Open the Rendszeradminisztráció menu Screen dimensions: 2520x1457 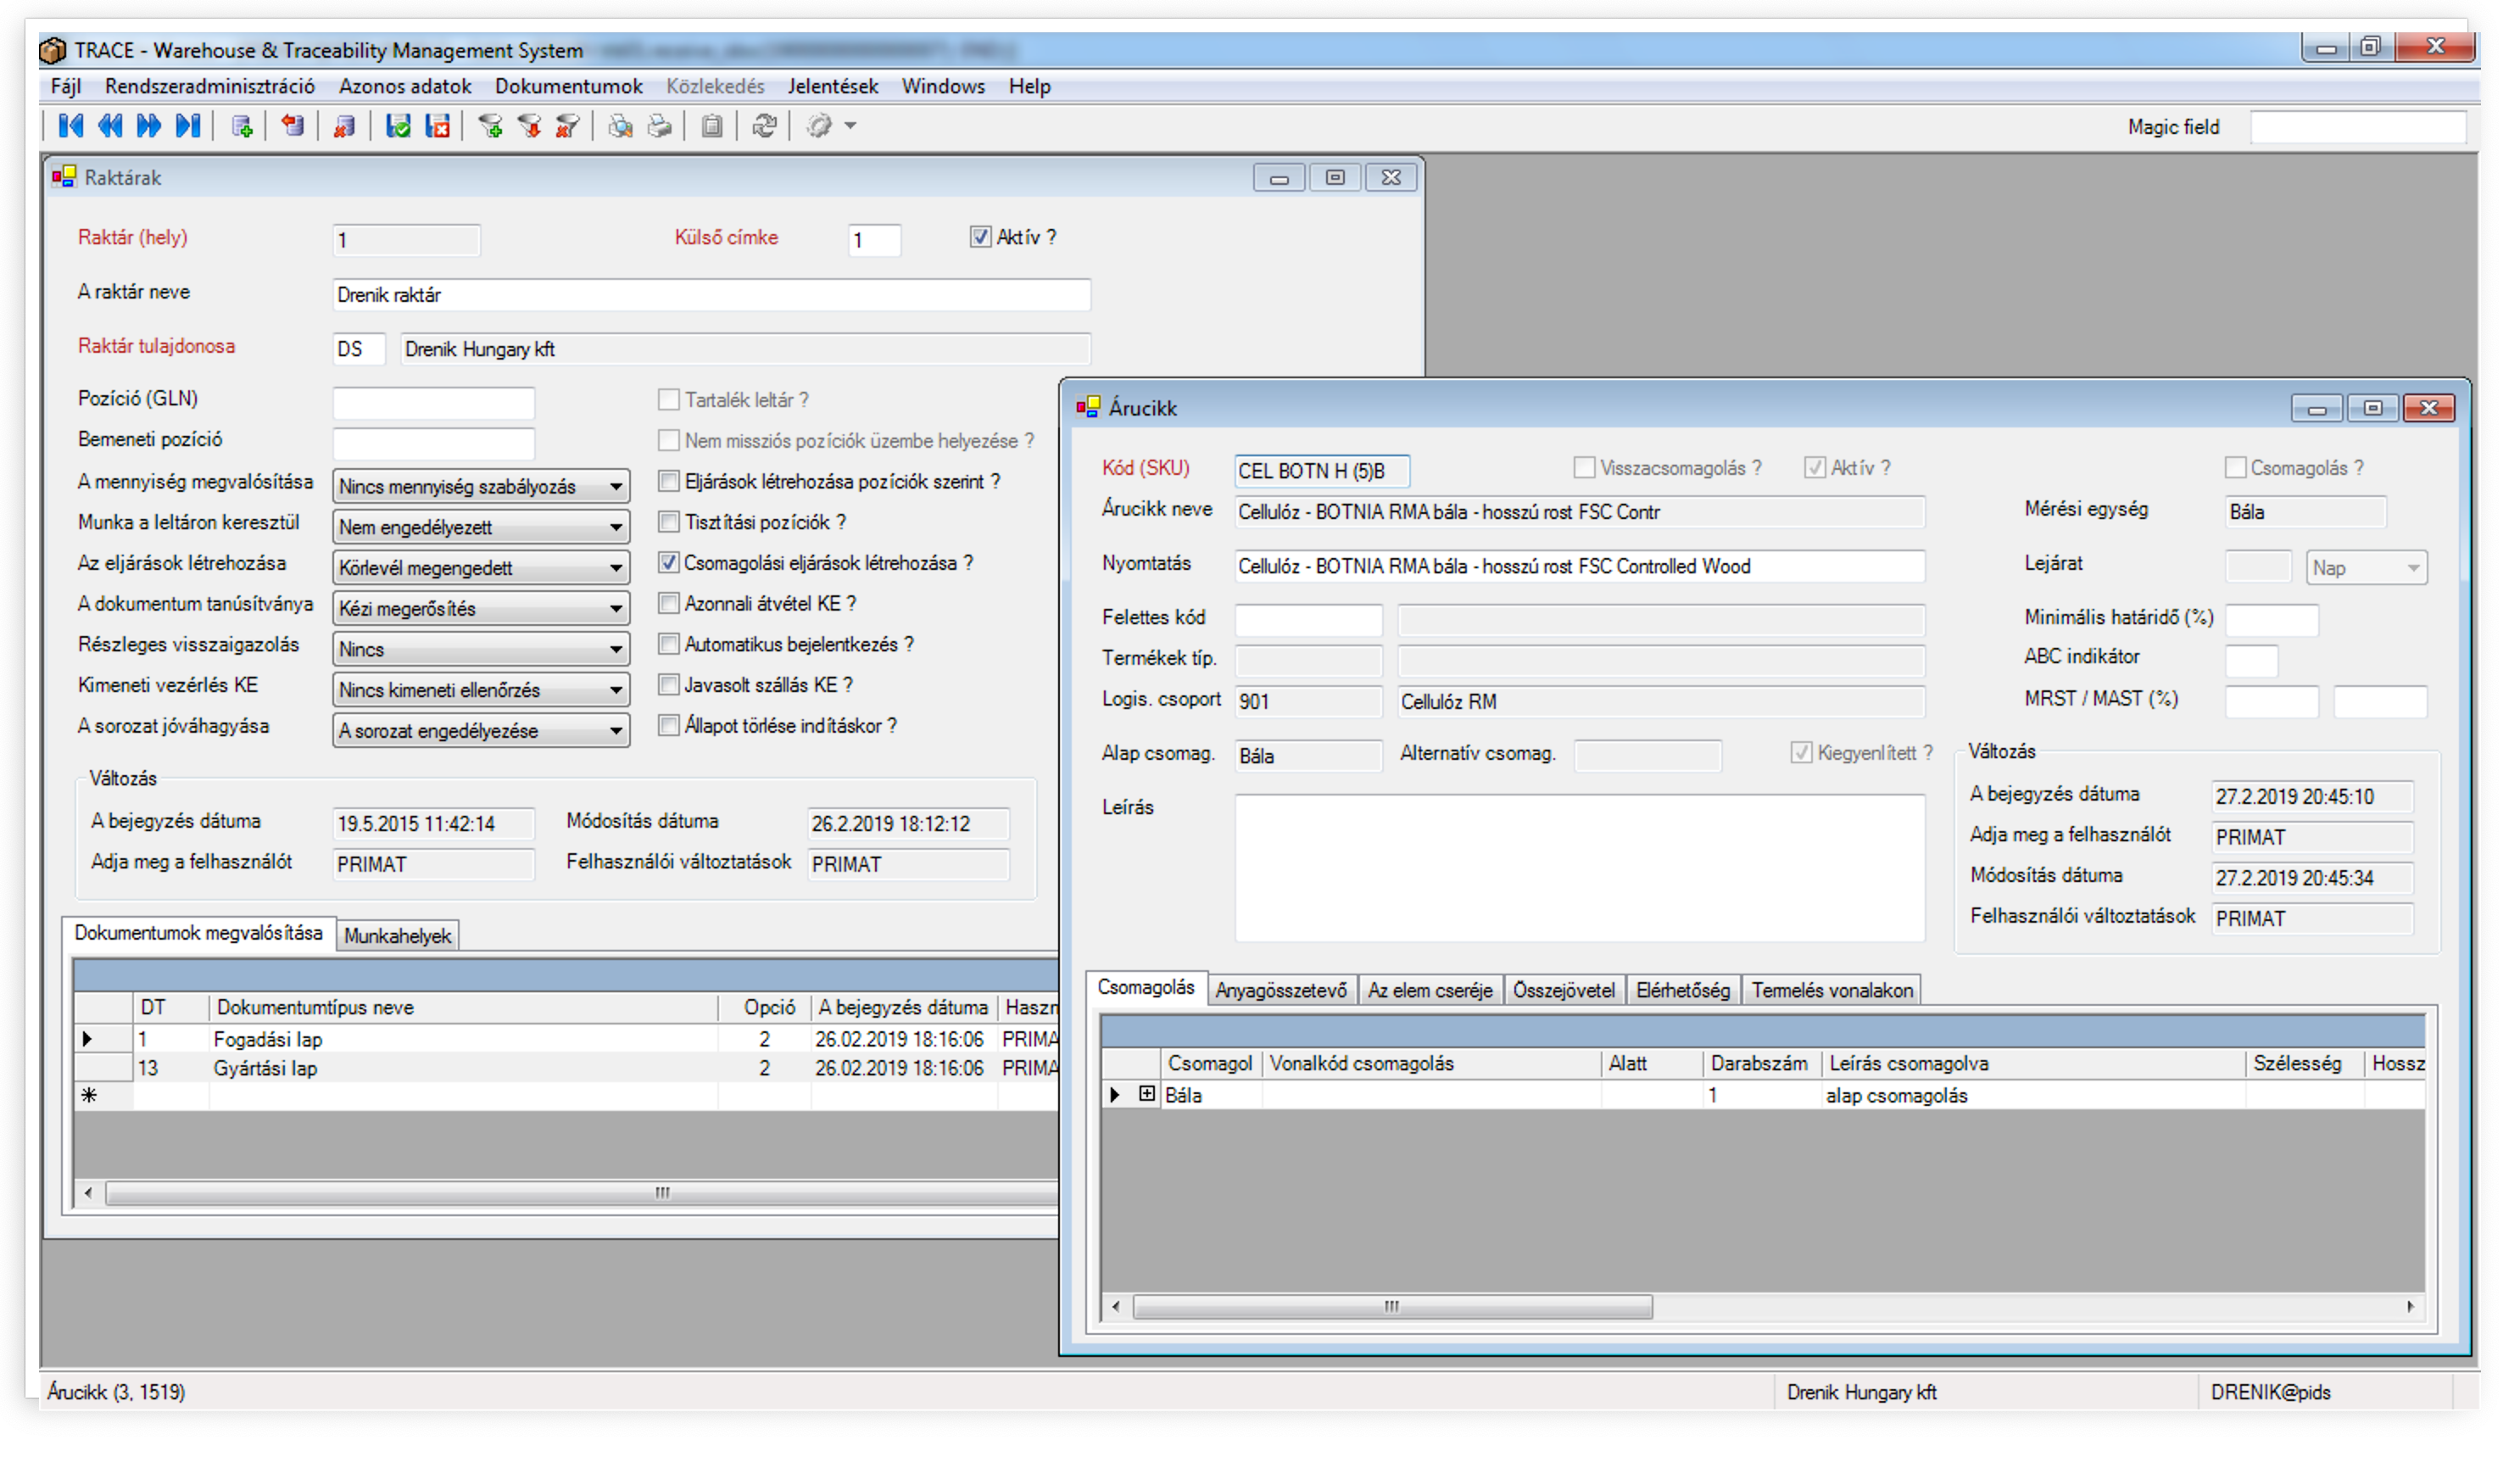pyautogui.click(x=210, y=86)
